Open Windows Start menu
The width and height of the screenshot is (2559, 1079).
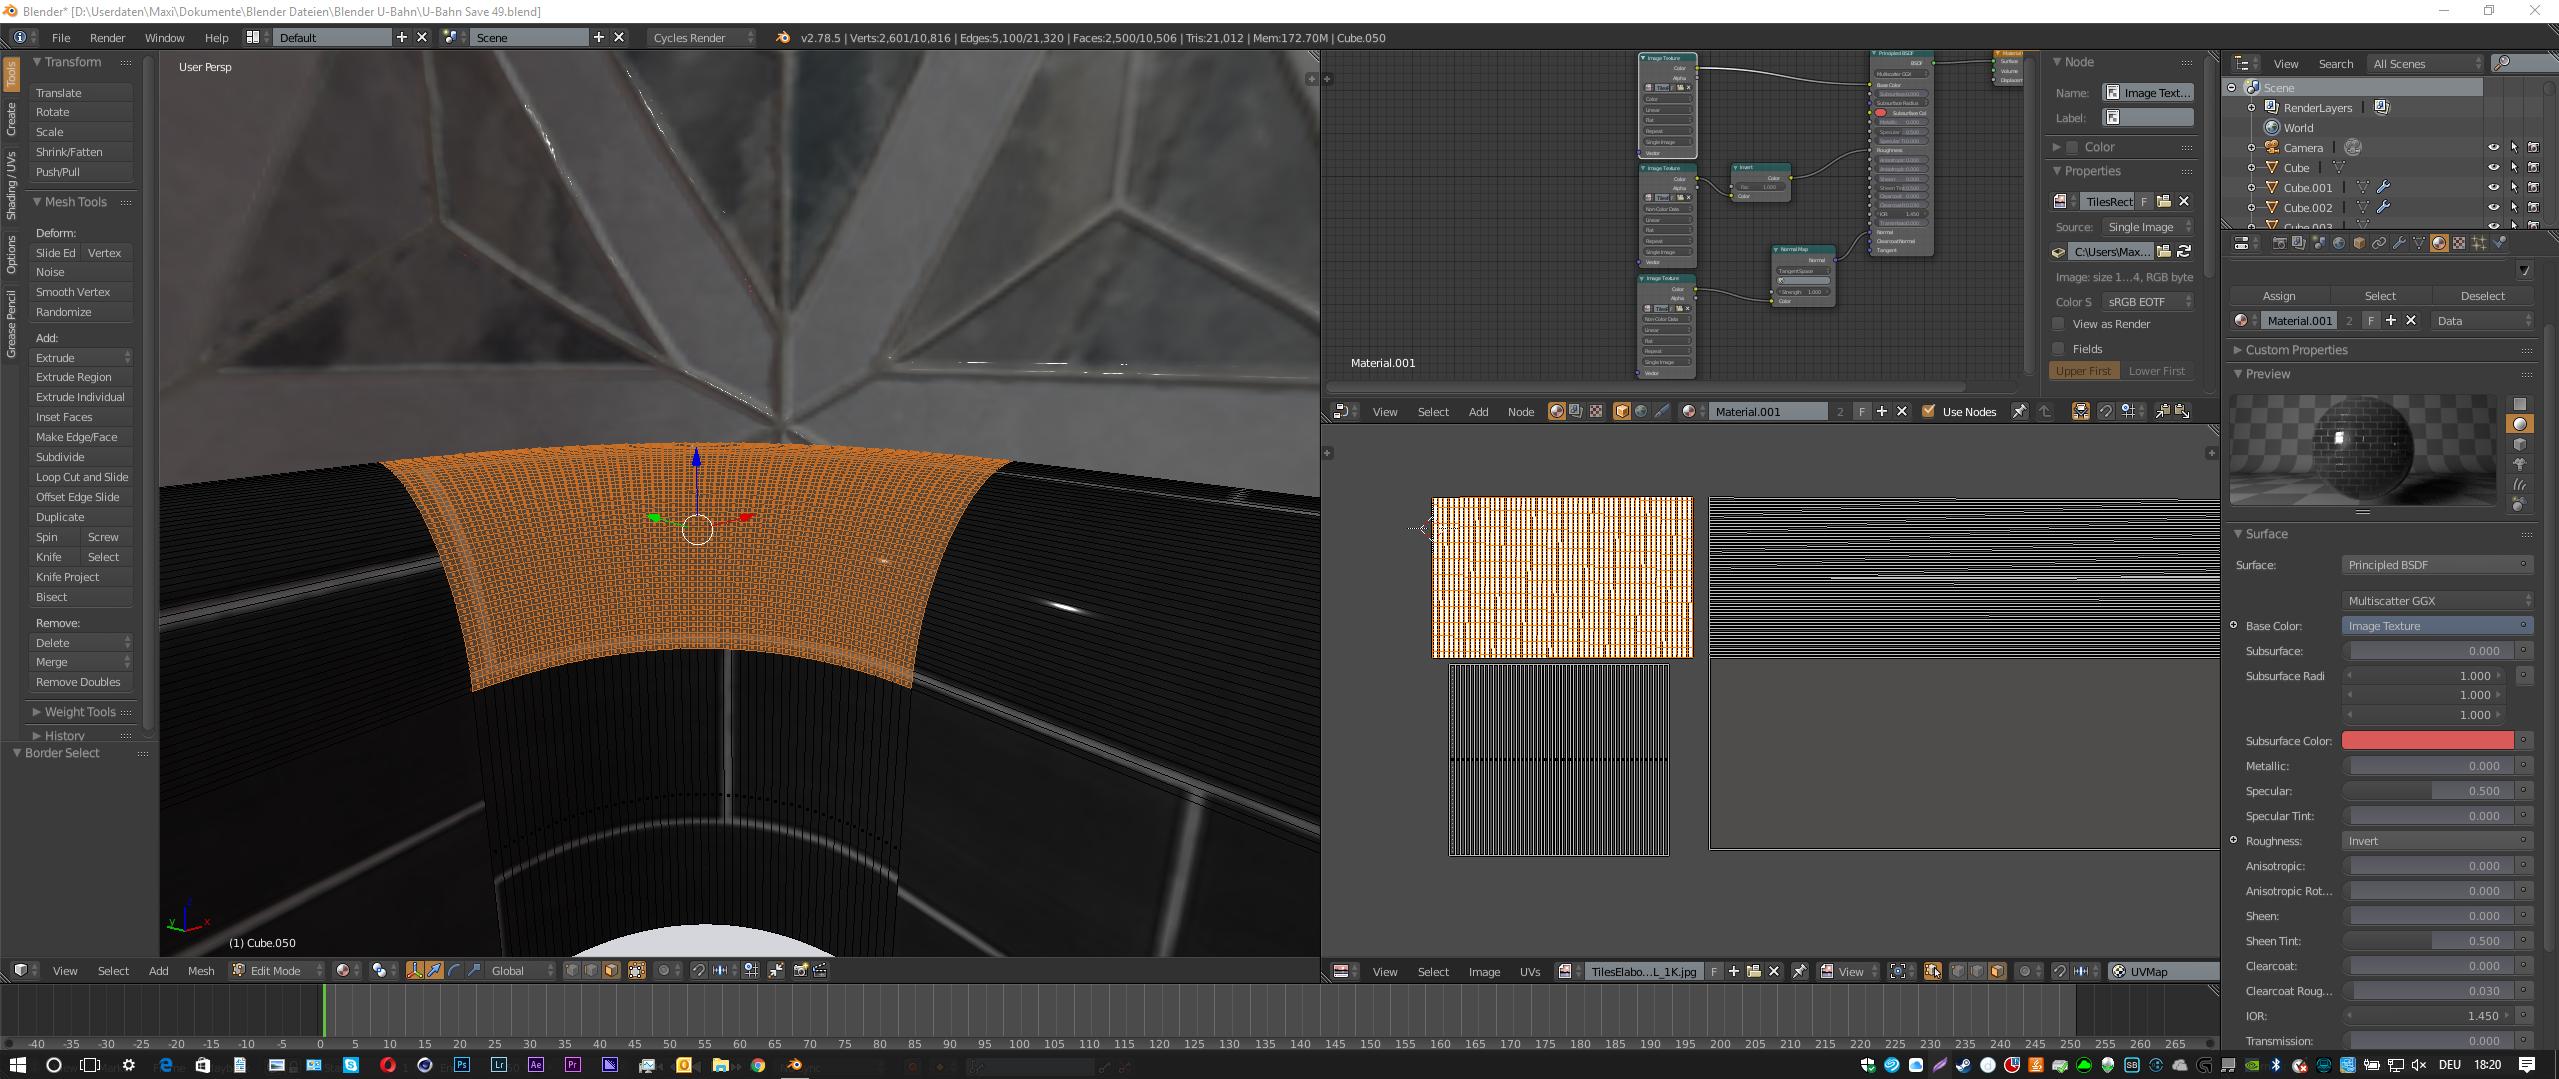coord(17,1065)
